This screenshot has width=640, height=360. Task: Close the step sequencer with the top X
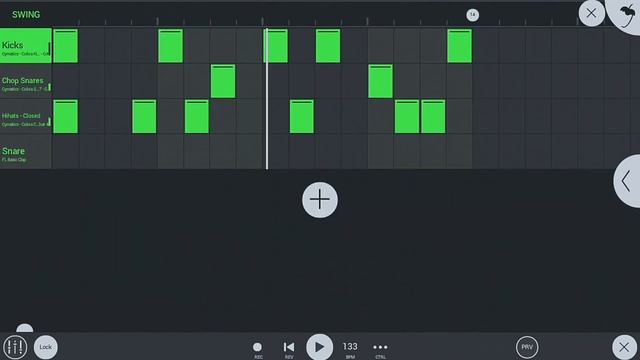[x=591, y=13]
